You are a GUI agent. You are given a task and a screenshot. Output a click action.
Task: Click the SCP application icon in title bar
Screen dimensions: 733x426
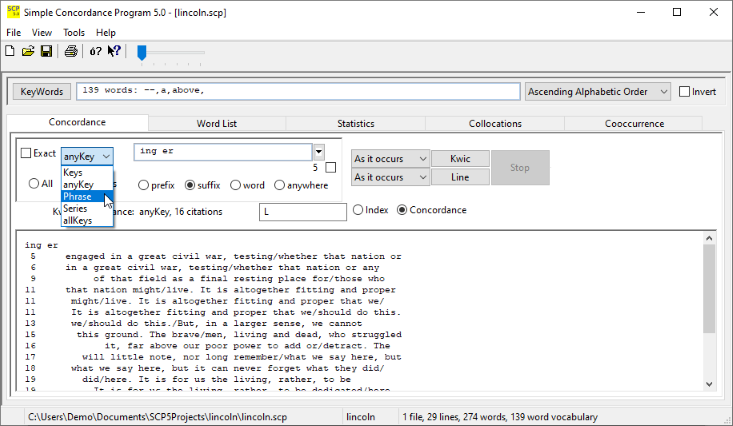13,12
